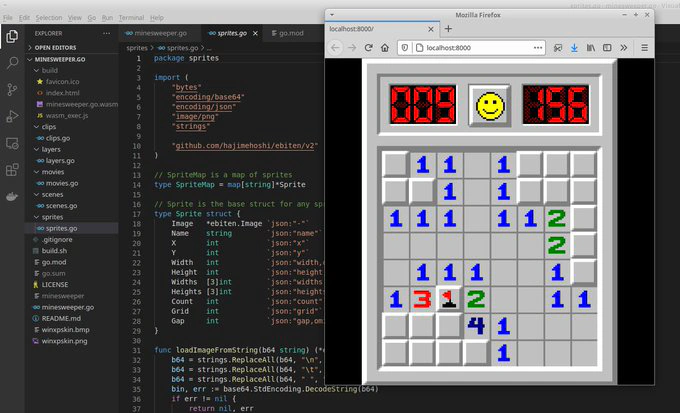Open clips.go in the explorer
This screenshot has height=413, width=680.
click(x=58, y=138)
